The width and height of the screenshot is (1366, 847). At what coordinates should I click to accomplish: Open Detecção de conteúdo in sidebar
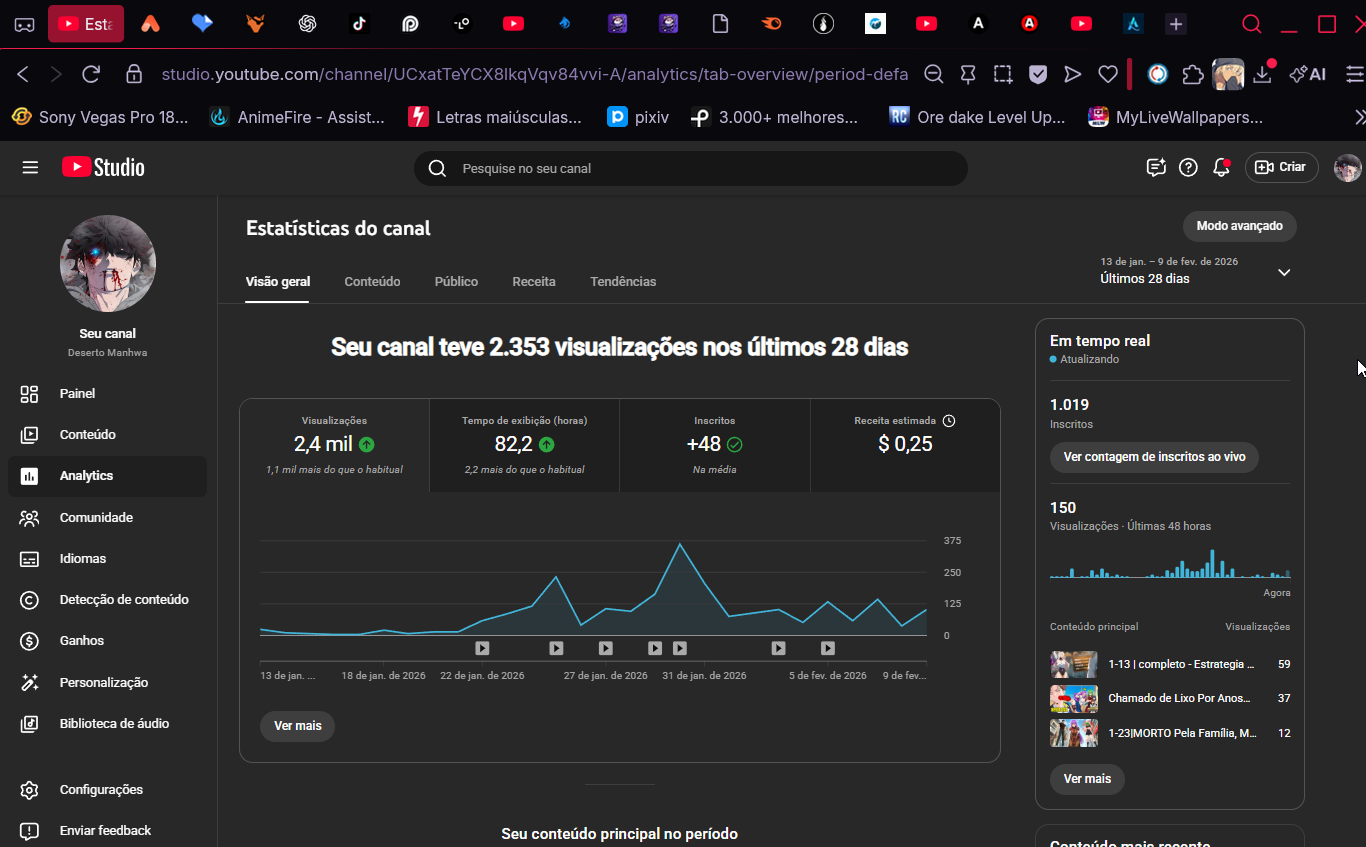click(123, 600)
